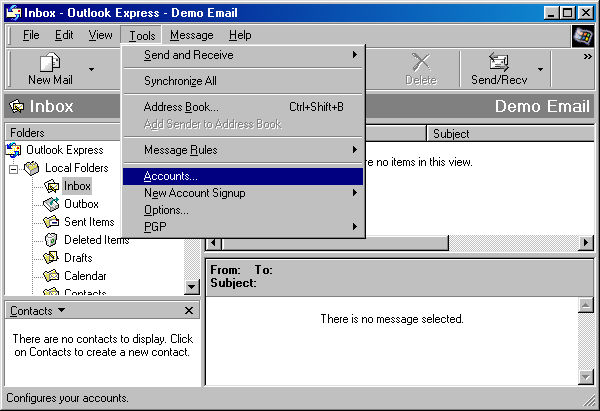600x411 pixels.
Task: Click the Outlook Express title bar icon
Action: (13, 13)
